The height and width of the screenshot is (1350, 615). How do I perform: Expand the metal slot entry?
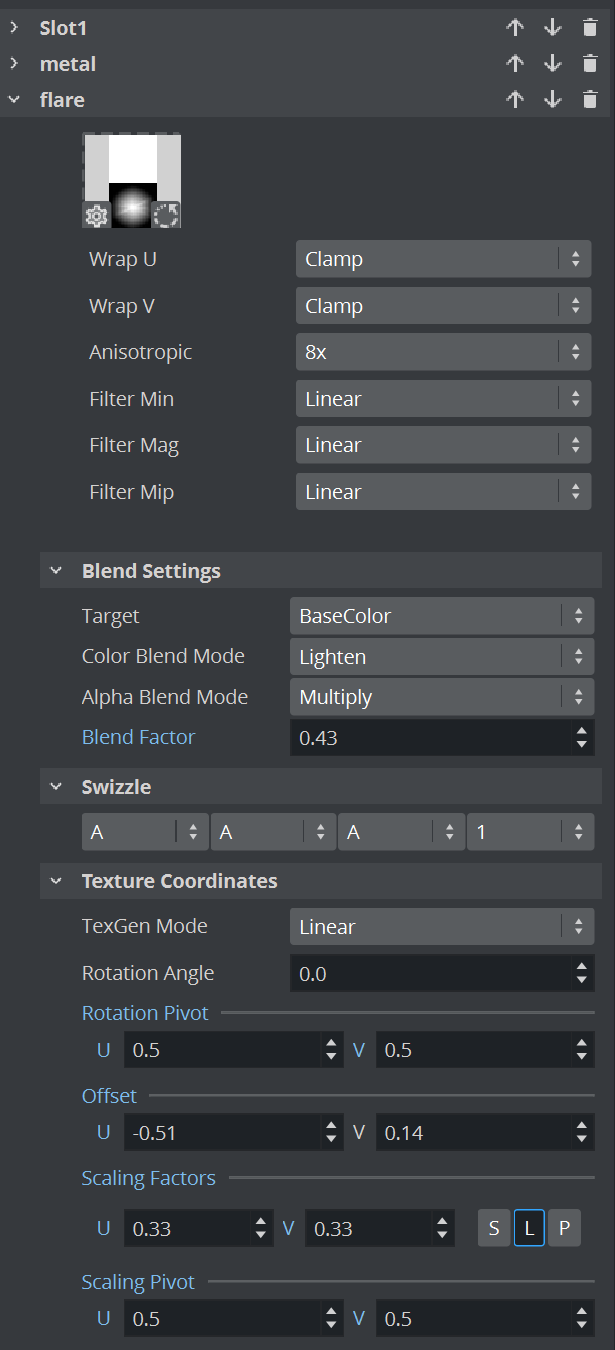click(14, 63)
